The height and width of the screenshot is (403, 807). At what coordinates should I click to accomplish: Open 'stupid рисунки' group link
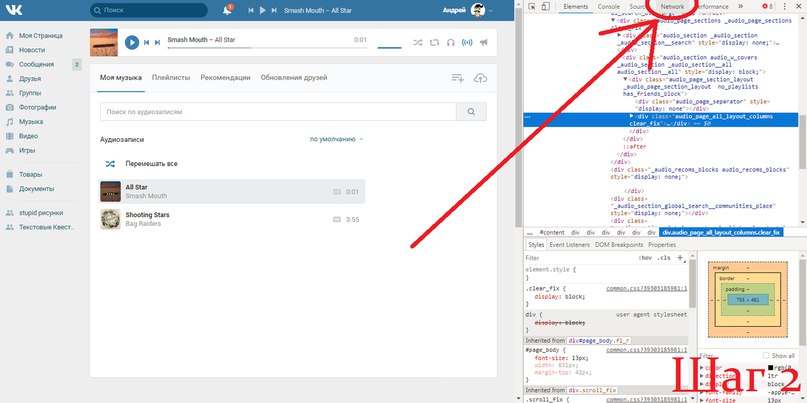[41, 213]
